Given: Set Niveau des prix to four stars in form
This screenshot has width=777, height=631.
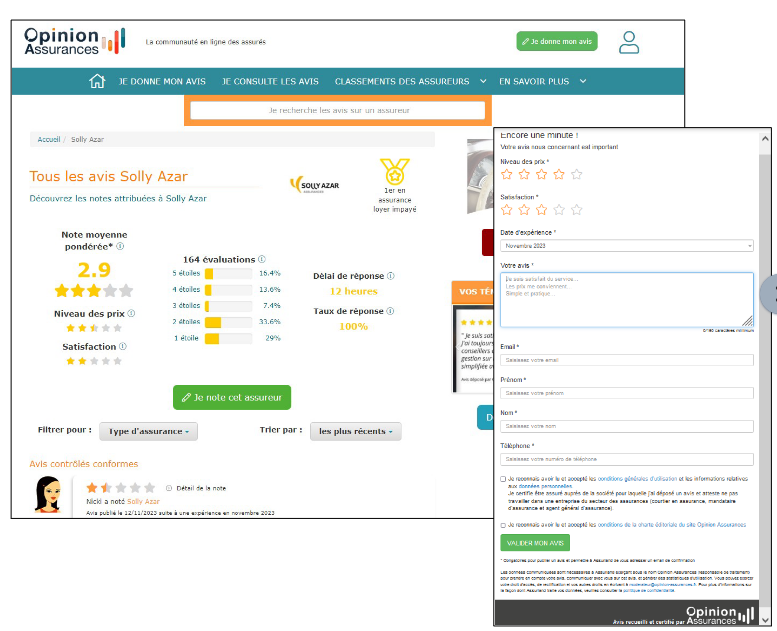Looking at the screenshot, I should (558, 174).
